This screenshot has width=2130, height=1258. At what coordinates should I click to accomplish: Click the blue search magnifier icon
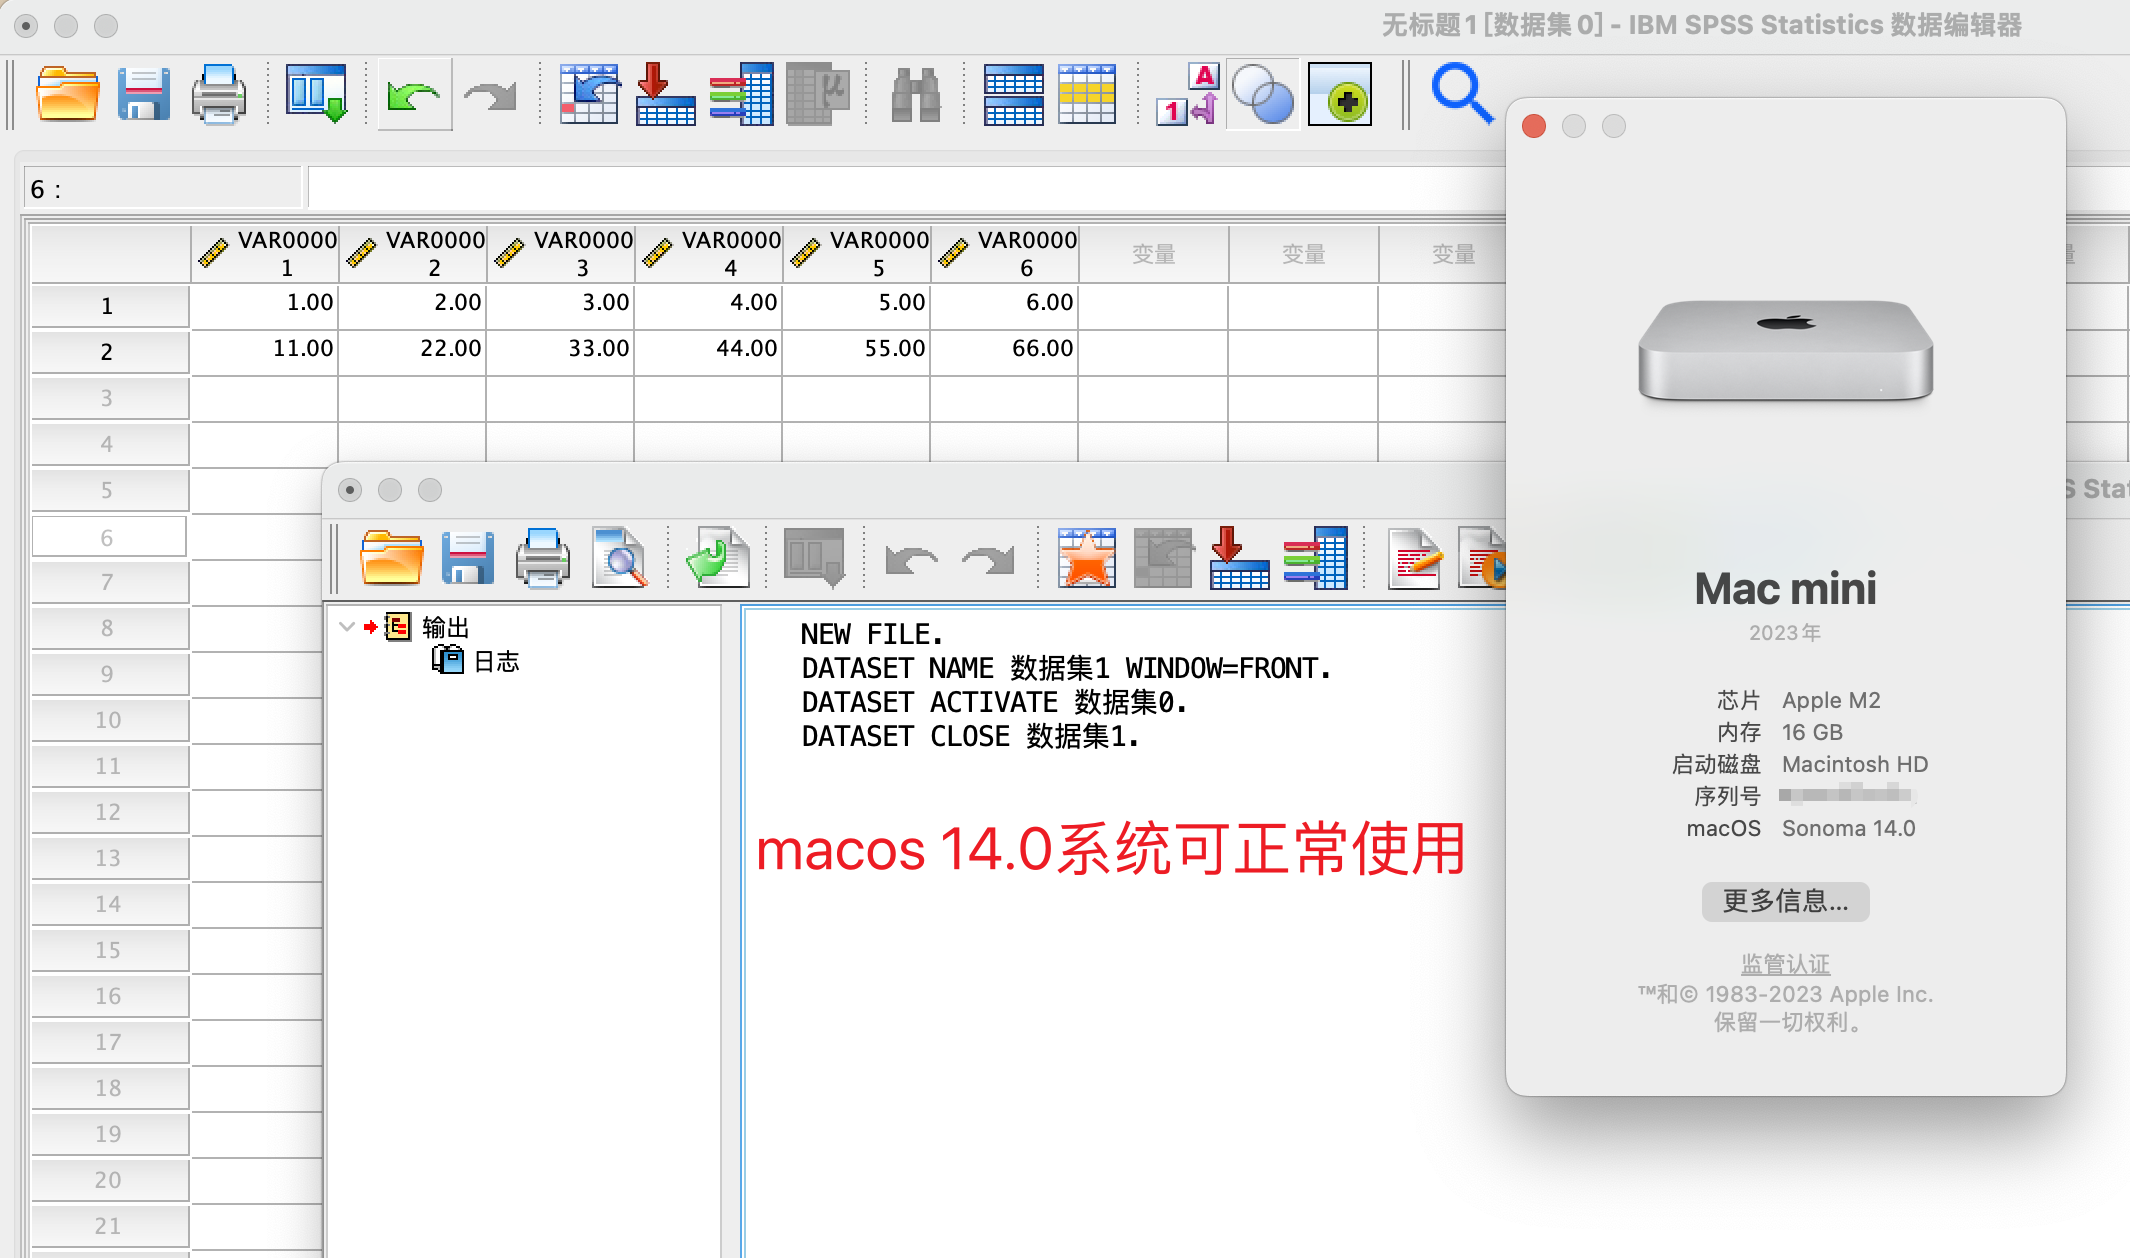click(x=1461, y=94)
